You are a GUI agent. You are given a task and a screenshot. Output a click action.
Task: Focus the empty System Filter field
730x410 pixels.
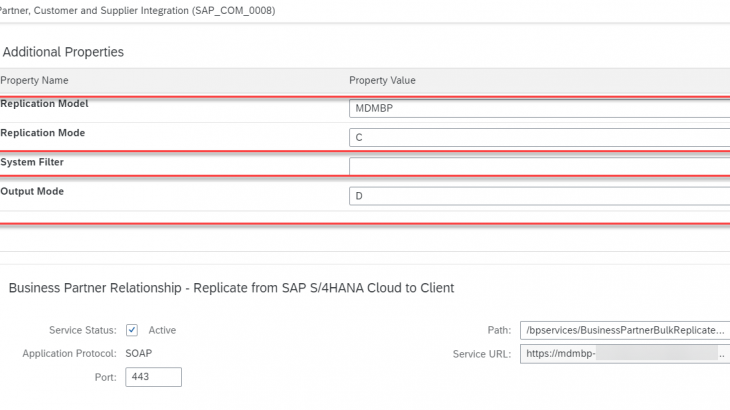coord(540,166)
